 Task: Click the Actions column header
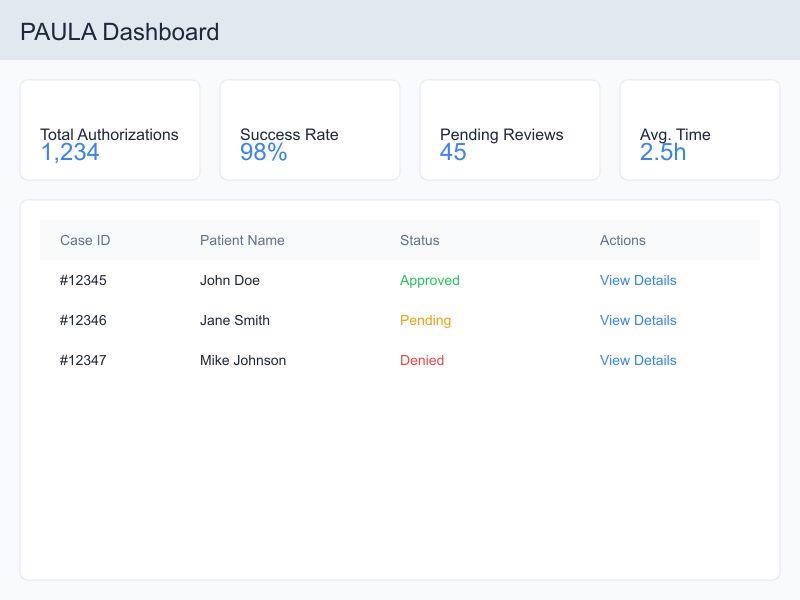(622, 240)
